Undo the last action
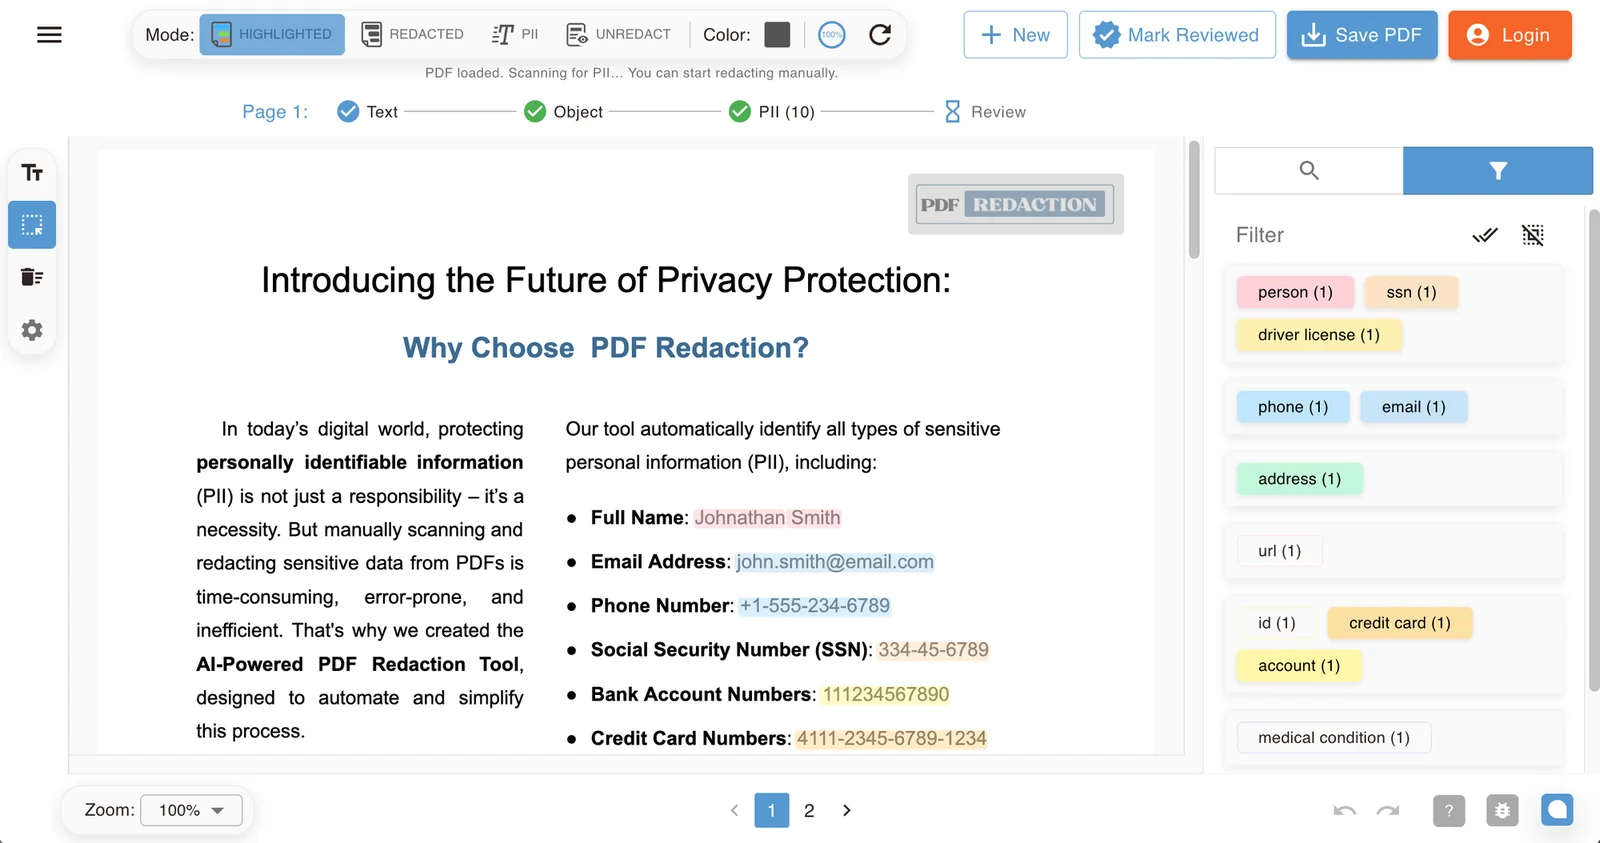Viewport: 1600px width, 843px height. (1345, 810)
